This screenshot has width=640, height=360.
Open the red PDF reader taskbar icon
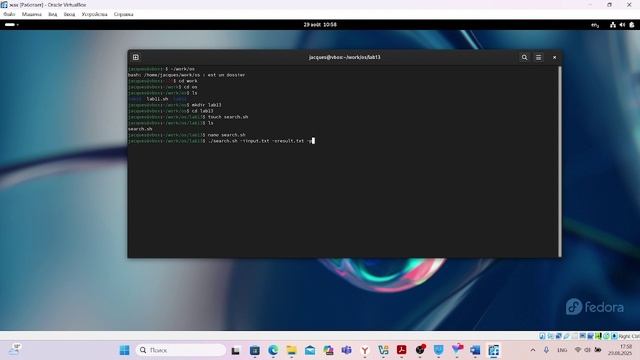(402, 350)
